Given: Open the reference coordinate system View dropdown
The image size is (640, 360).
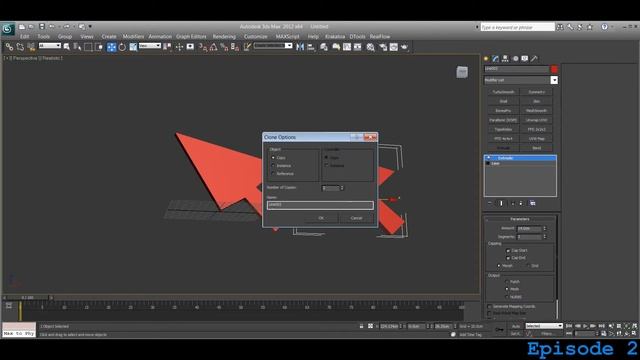Looking at the screenshot, I should (x=150, y=46).
